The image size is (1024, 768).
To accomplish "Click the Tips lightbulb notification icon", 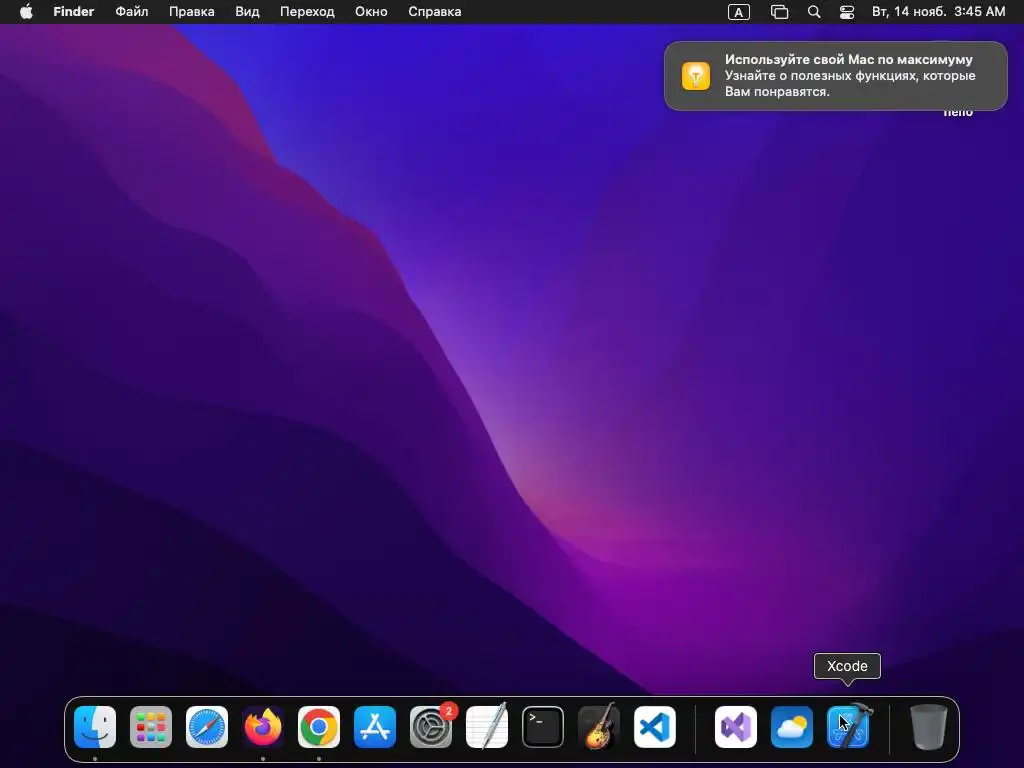I will 696,76.
